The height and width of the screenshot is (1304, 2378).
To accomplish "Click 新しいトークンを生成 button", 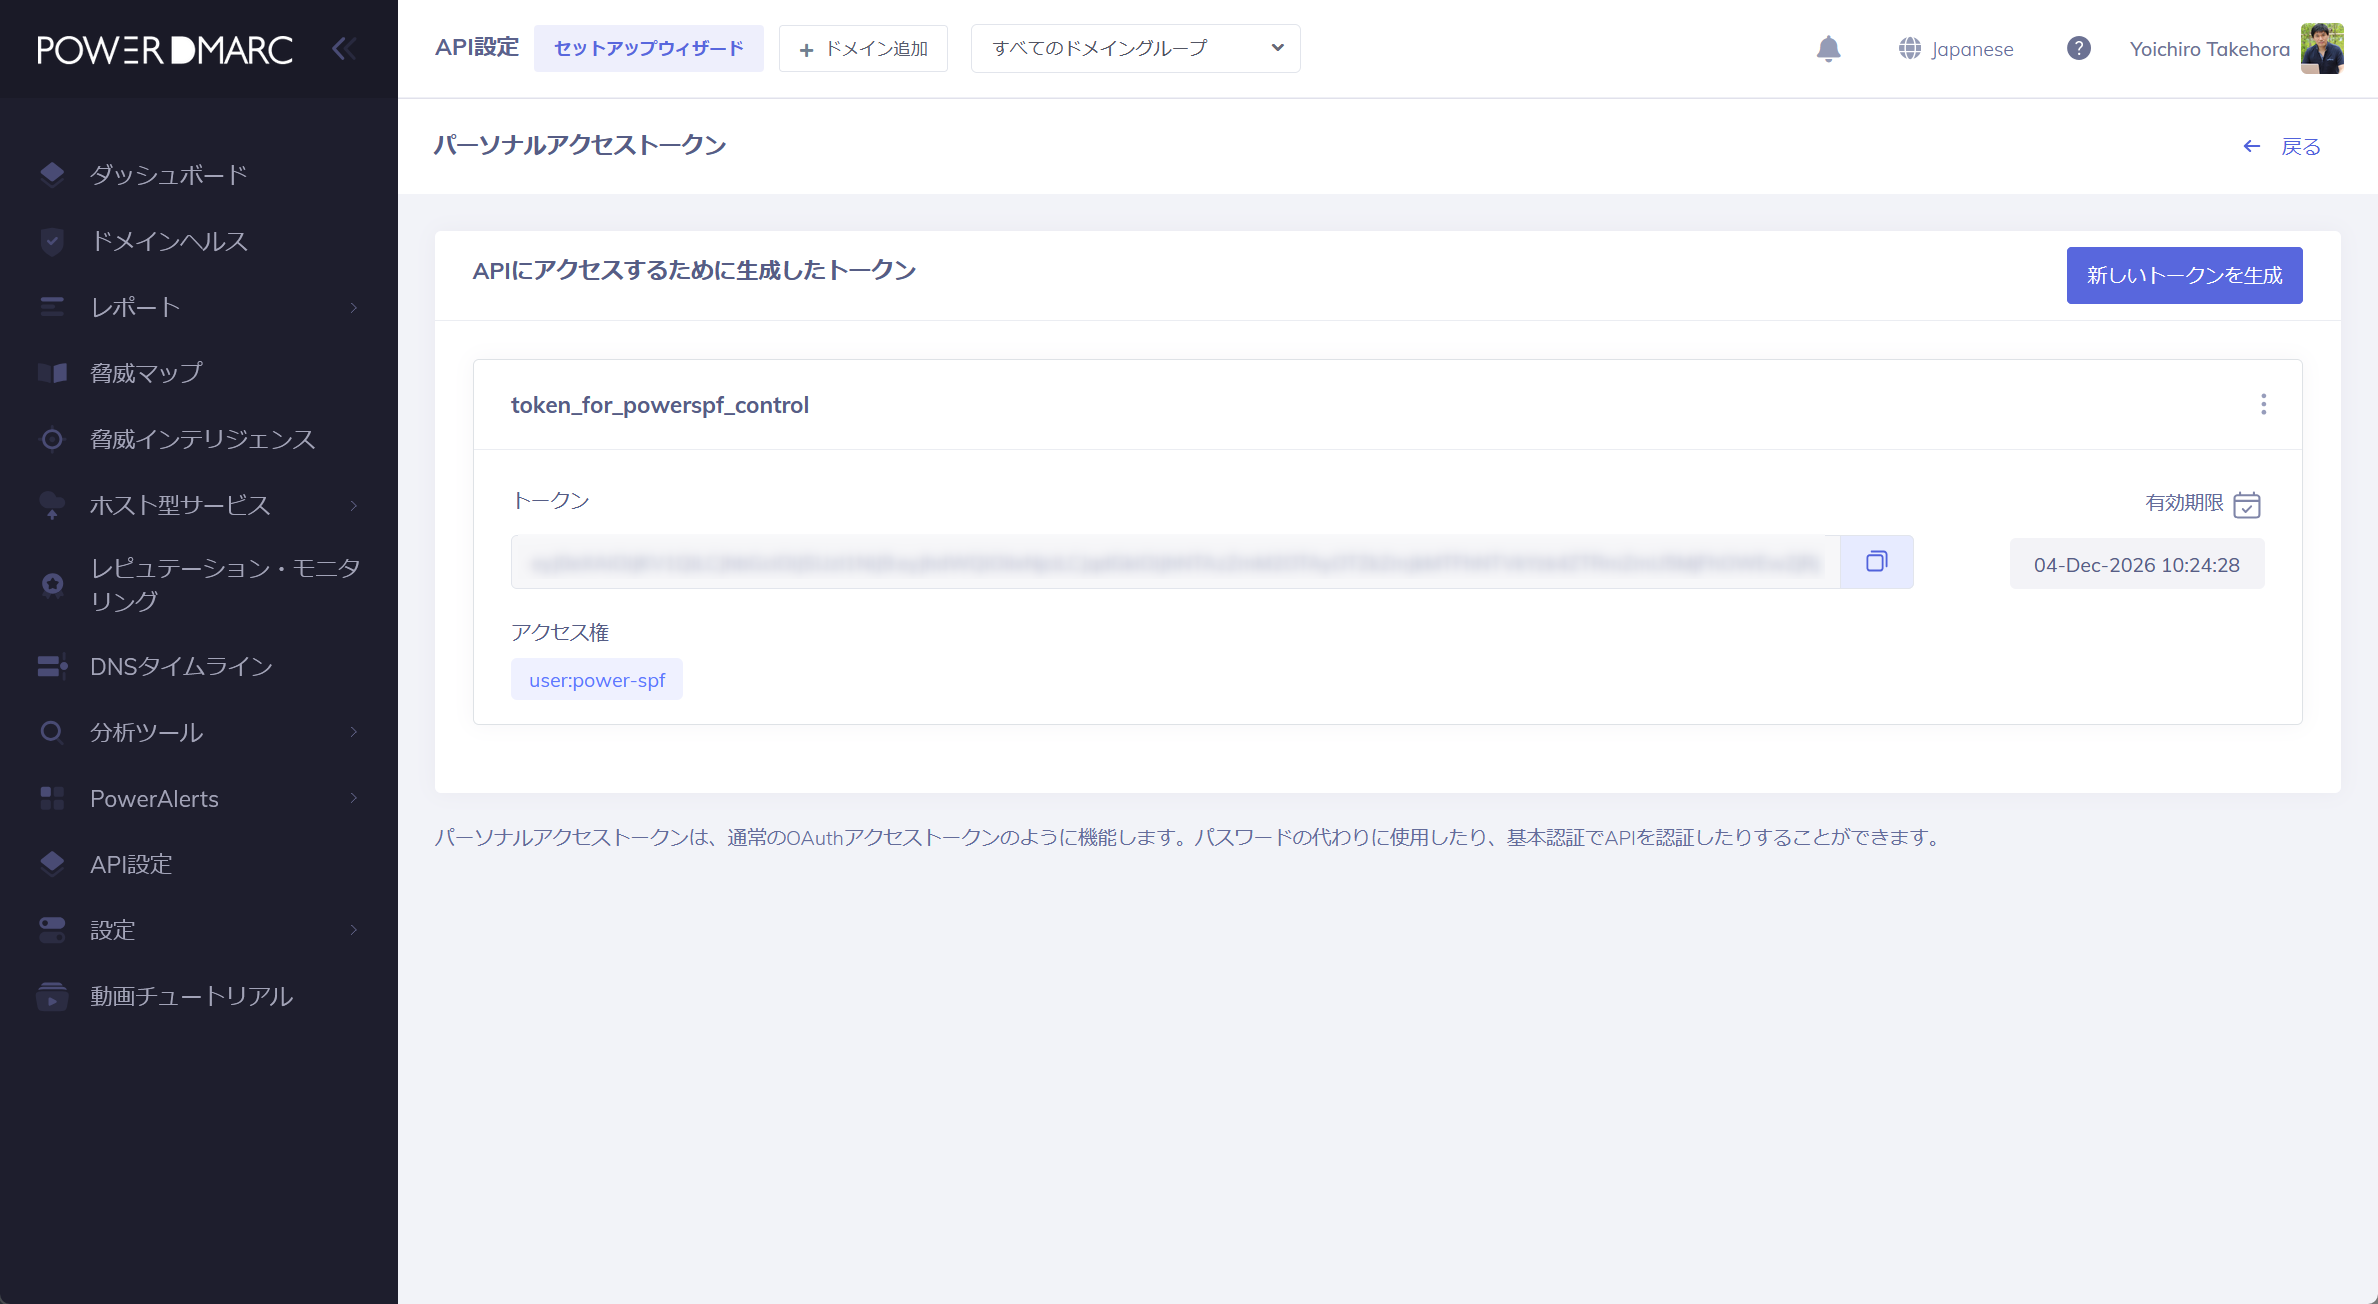I will 2184,275.
